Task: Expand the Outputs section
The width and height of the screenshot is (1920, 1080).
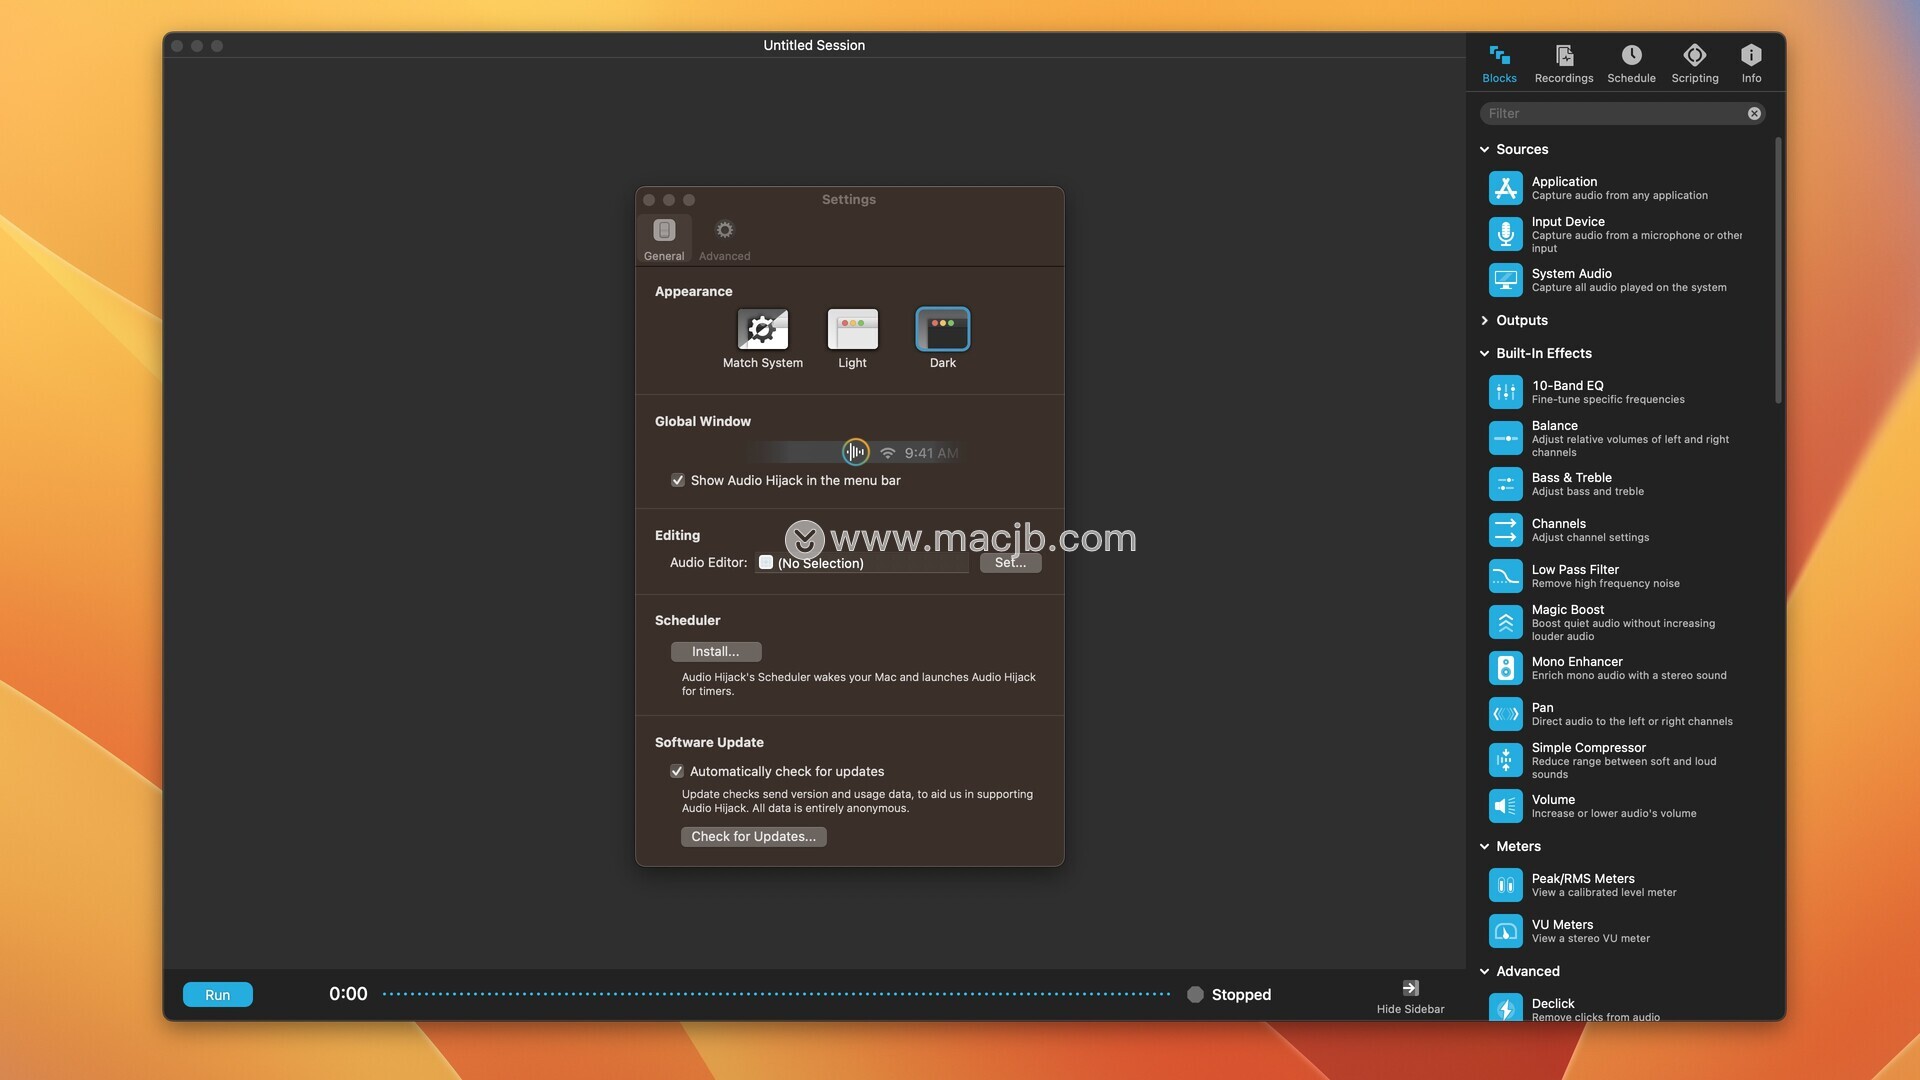Action: click(x=1484, y=320)
